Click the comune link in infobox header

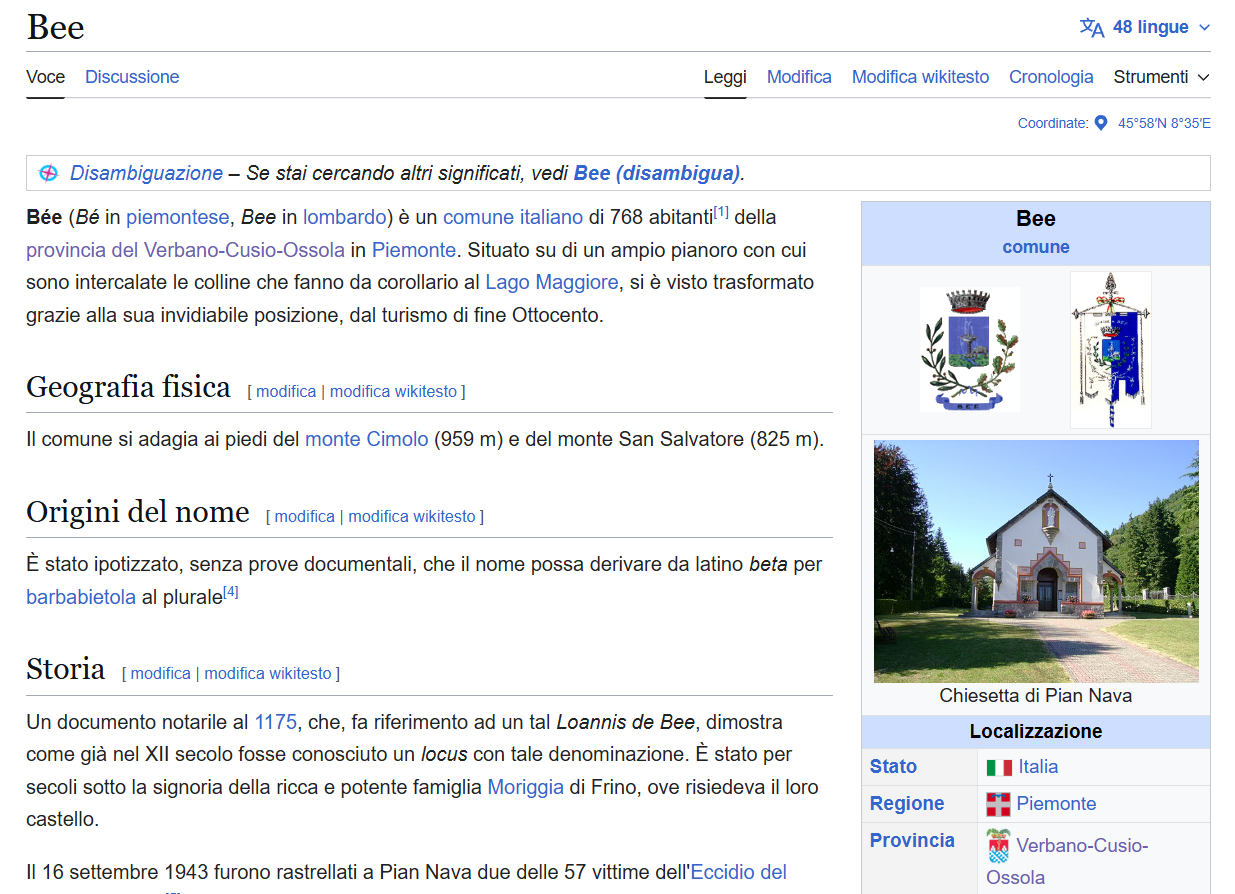pyautogui.click(x=1036, y=247)
